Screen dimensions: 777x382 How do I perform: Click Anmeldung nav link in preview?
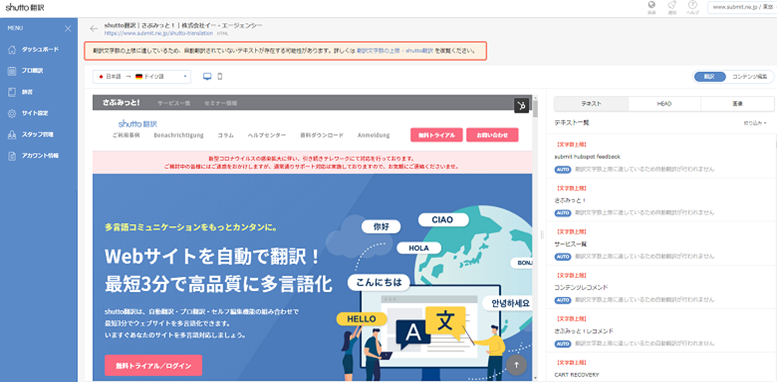tap(373, 135)
